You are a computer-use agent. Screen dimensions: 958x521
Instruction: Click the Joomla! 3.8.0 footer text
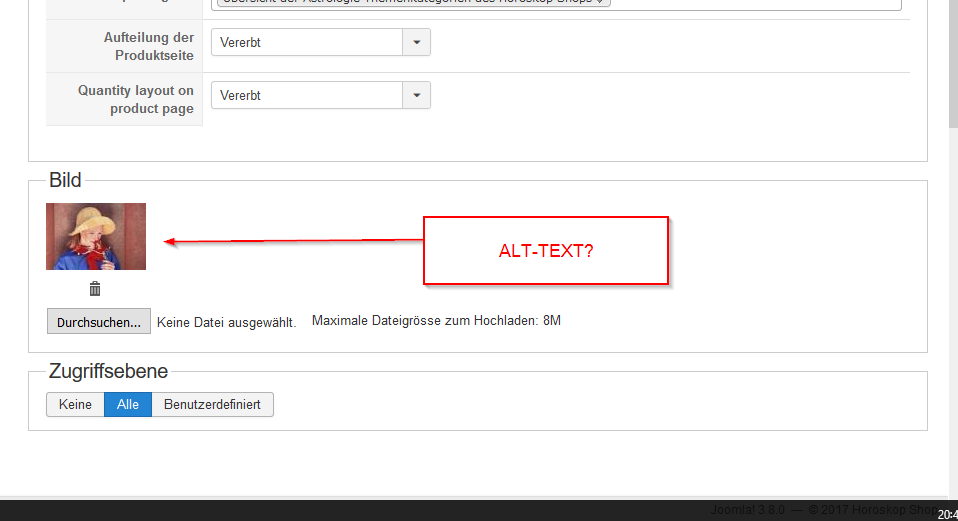(x=748, y=510)
